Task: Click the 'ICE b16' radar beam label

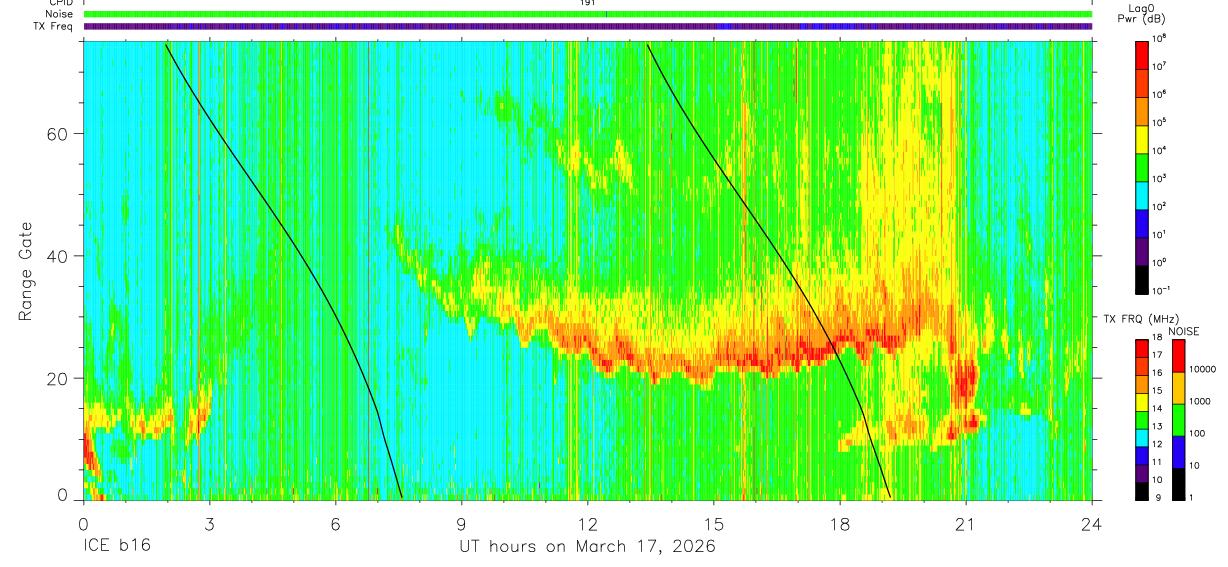Action: click(116, 547)
